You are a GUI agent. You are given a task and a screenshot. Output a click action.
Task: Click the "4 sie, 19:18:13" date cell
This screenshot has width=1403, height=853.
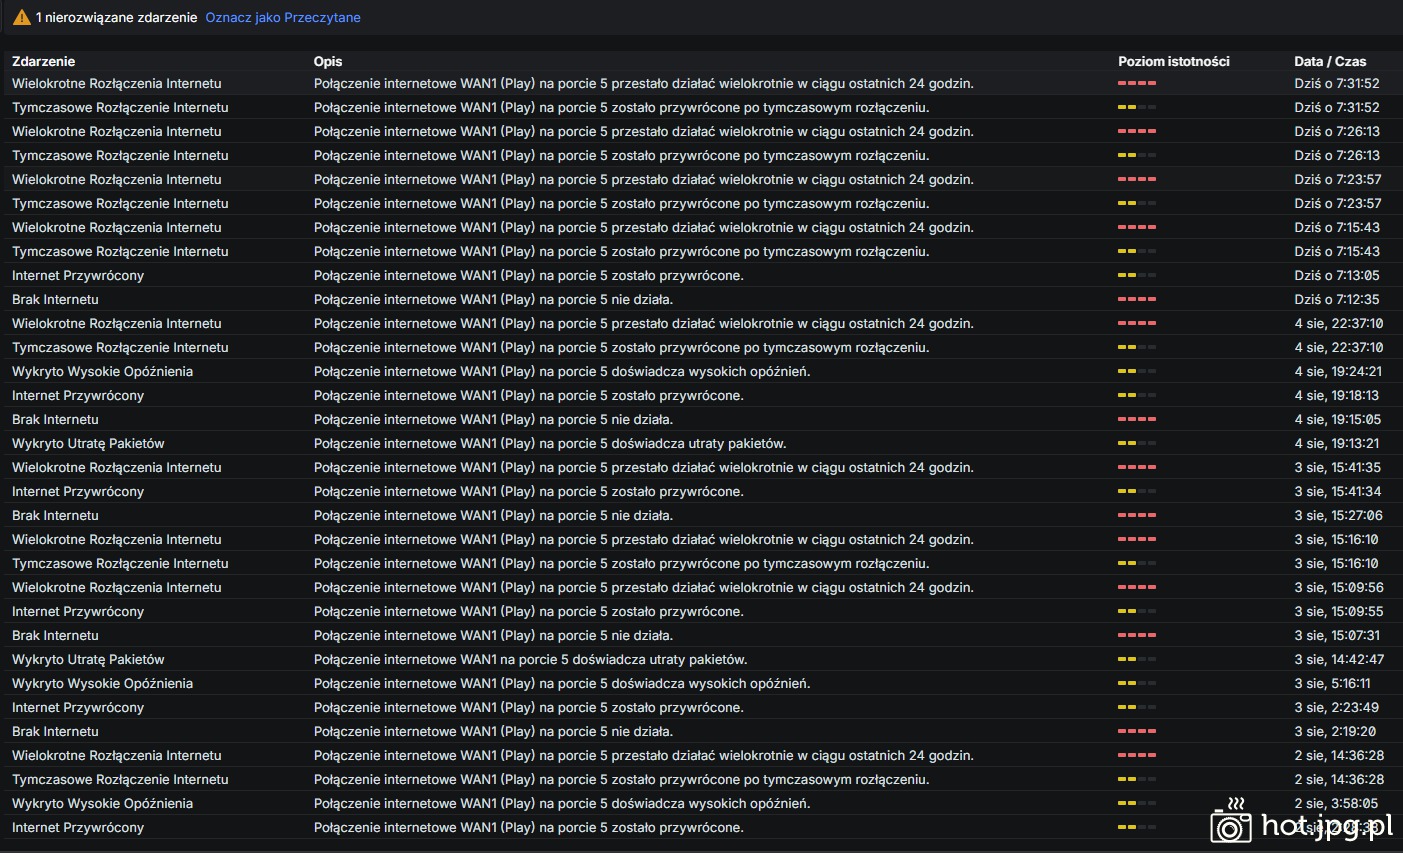point(1336,395)
